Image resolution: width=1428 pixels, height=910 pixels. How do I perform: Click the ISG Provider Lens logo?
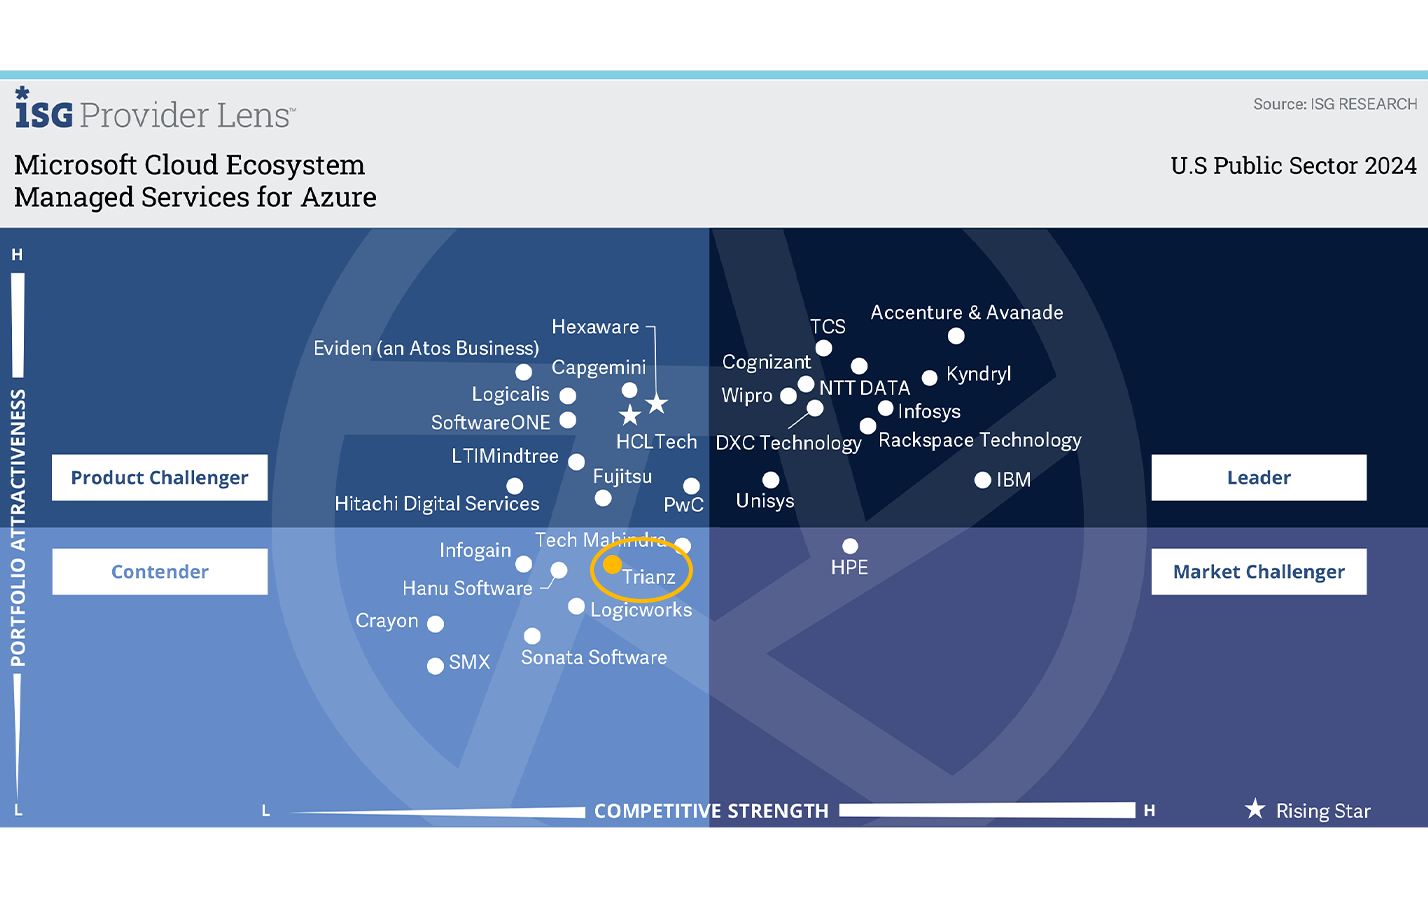click(155, 109)
